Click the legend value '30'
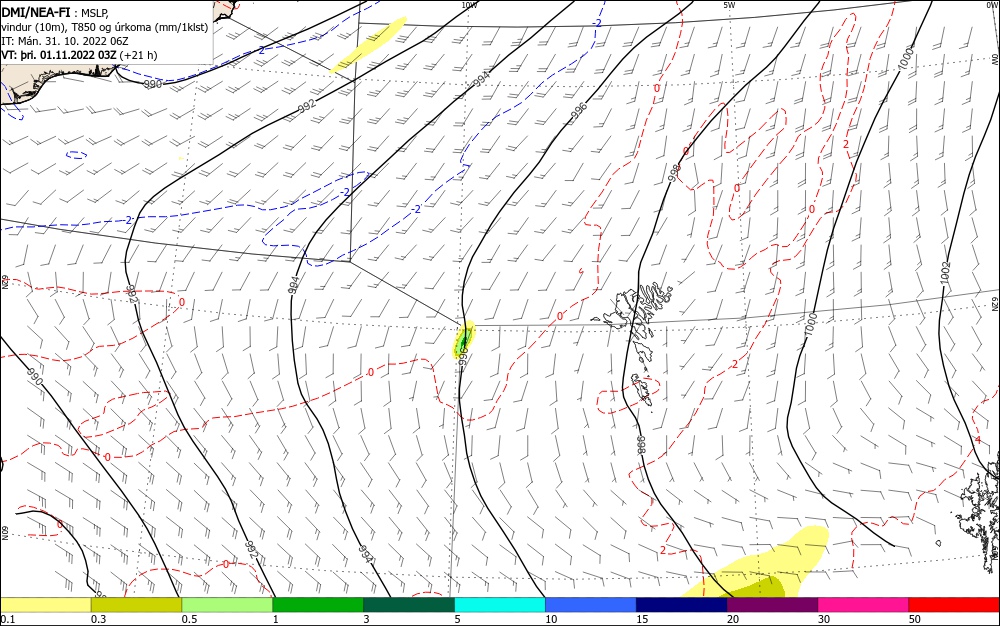Image resolution: width=1000 pixels, height=626 pixels. click(x=824, y=619)
